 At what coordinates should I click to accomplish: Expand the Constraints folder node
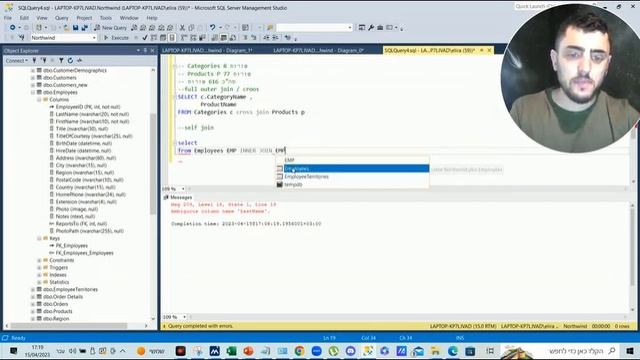[39, 260]
